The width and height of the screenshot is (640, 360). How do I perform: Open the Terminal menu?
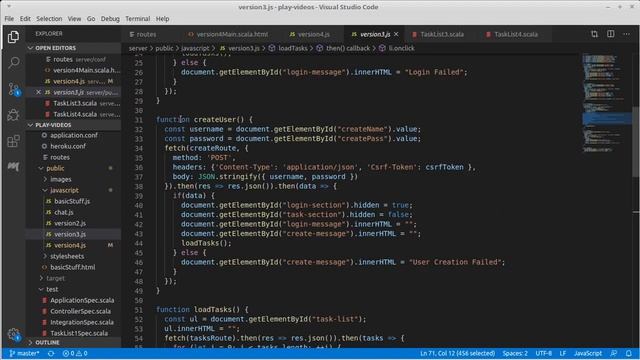point(138,19)
